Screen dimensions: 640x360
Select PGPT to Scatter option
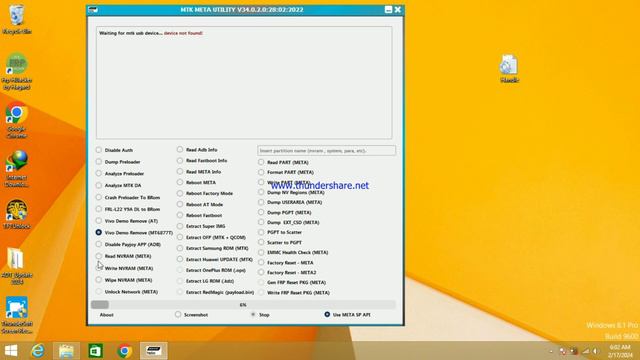click(280, 232)
